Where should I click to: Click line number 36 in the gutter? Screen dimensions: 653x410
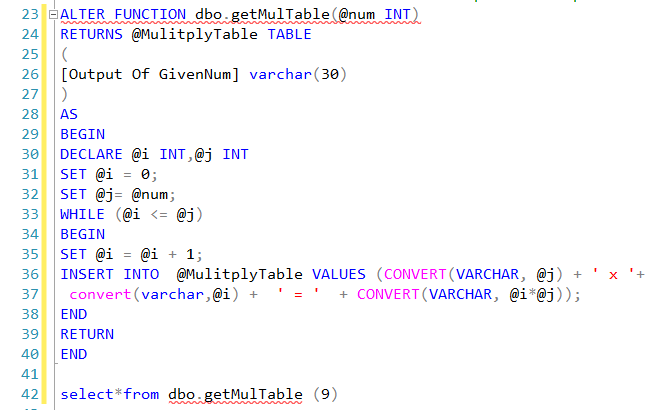[30, 274]
